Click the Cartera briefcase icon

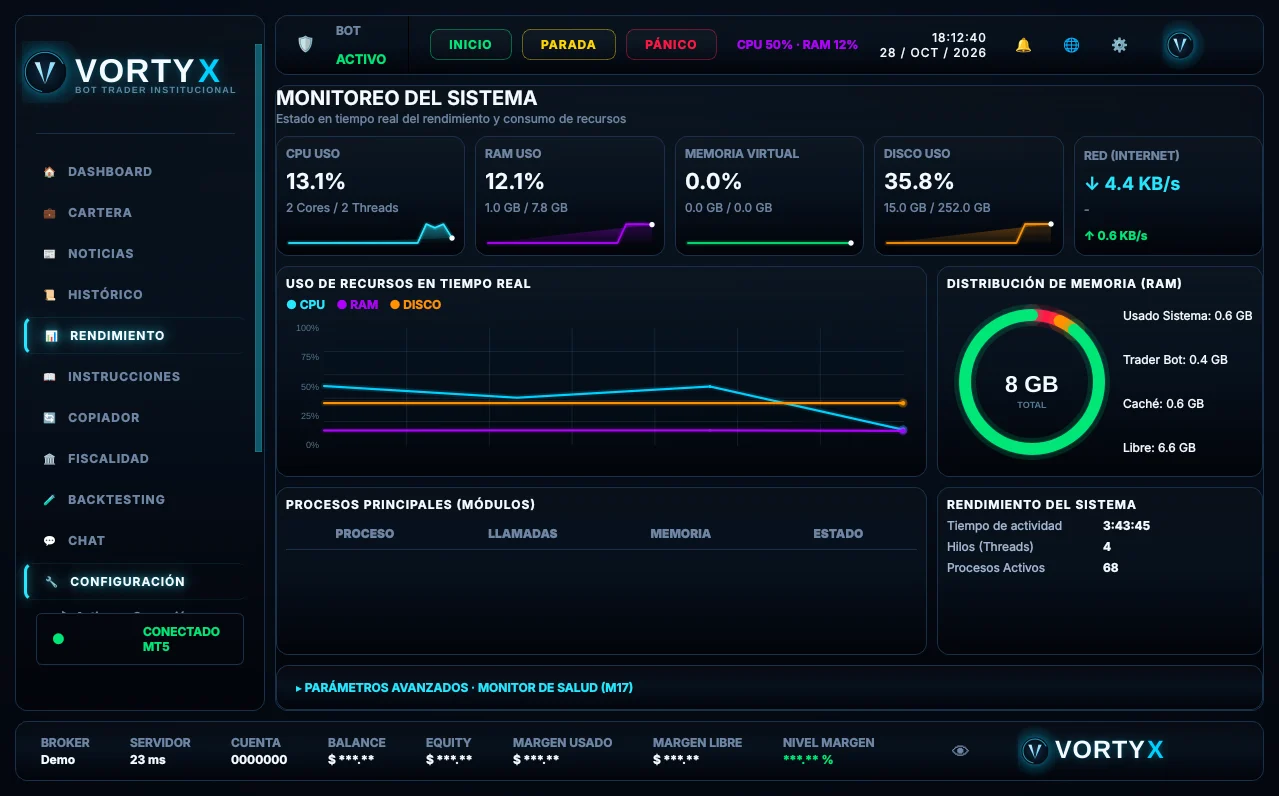tap(49, 213)
